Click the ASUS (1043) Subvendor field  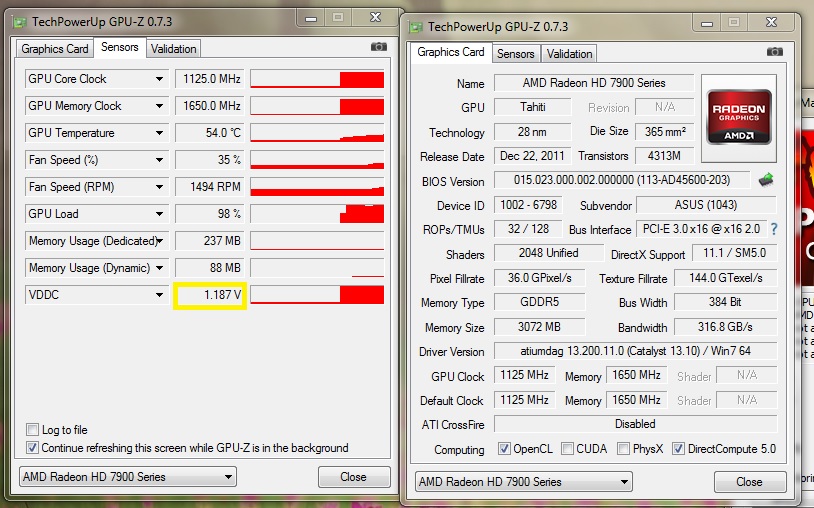(x=706, y=204)
